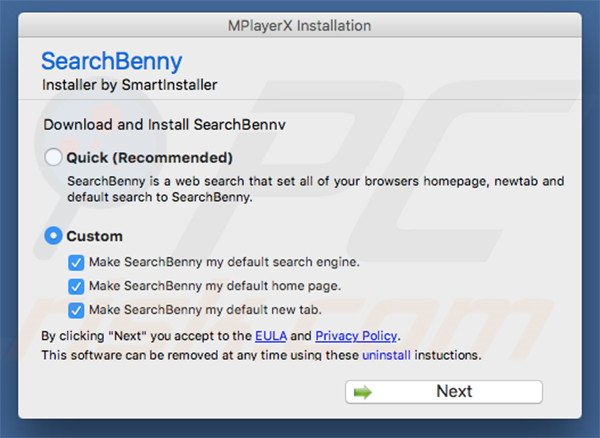Click the 'Quick (Recommended)' label text
This screenshot has height=438, width=600.
pyautogui.click(x=149, y=158)
